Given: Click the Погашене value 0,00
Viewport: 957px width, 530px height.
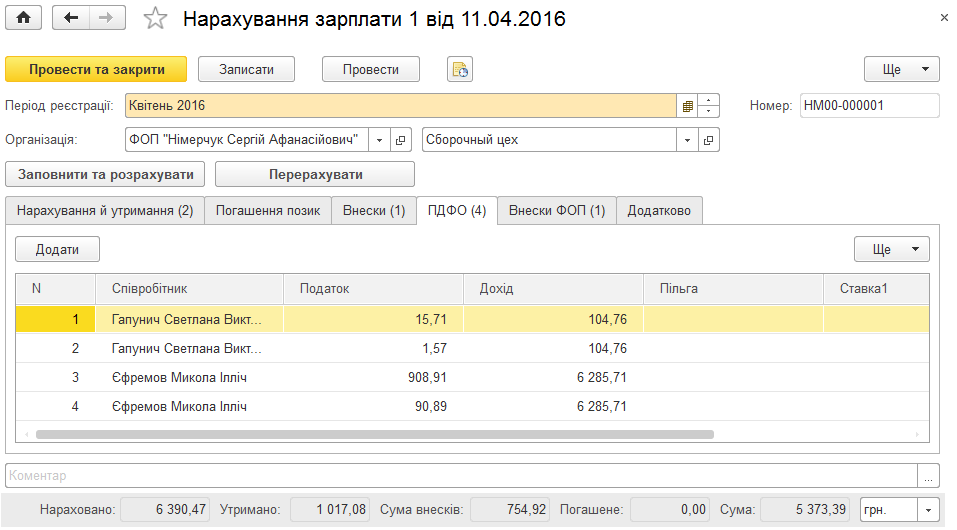Looking at the screenshot, I should tap(670, 510).
